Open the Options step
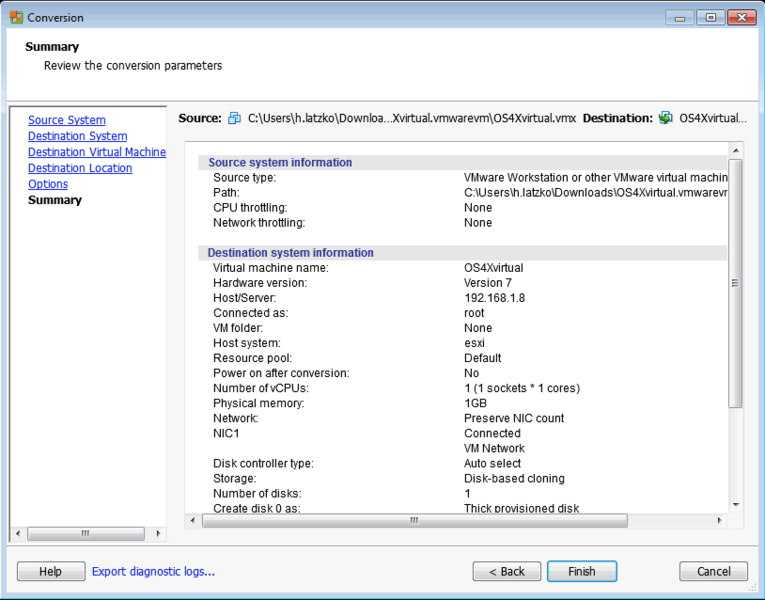 click(48, 184)
